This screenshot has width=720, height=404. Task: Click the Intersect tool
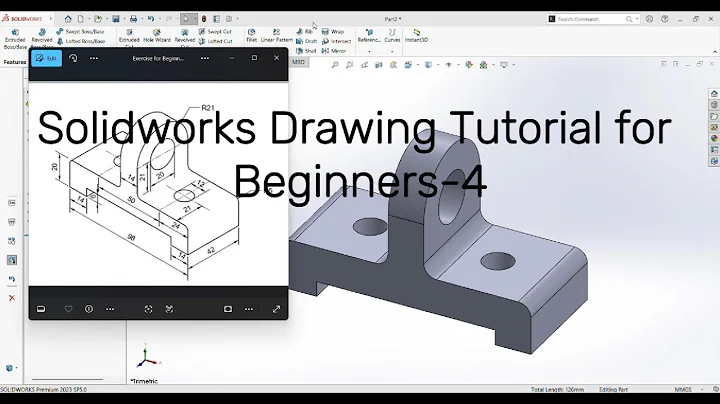337,41
